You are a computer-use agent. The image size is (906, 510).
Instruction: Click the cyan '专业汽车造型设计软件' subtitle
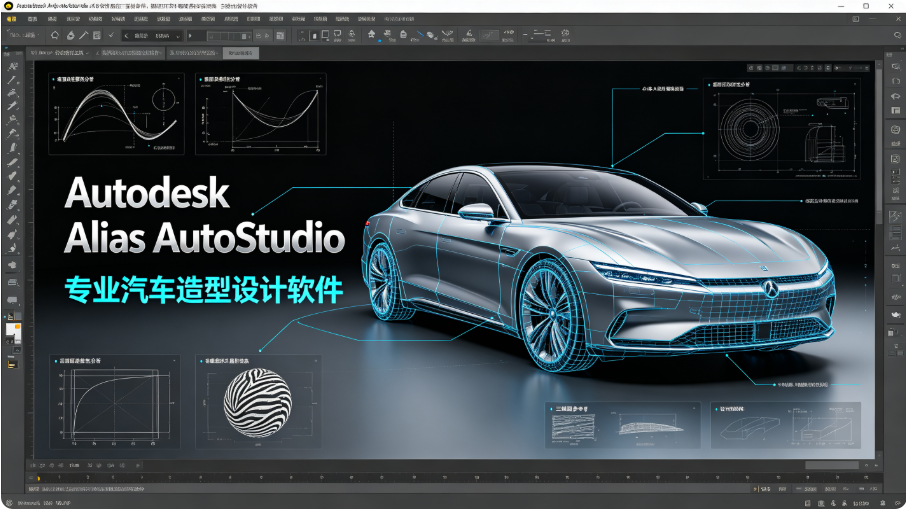(x=203, y=289)
